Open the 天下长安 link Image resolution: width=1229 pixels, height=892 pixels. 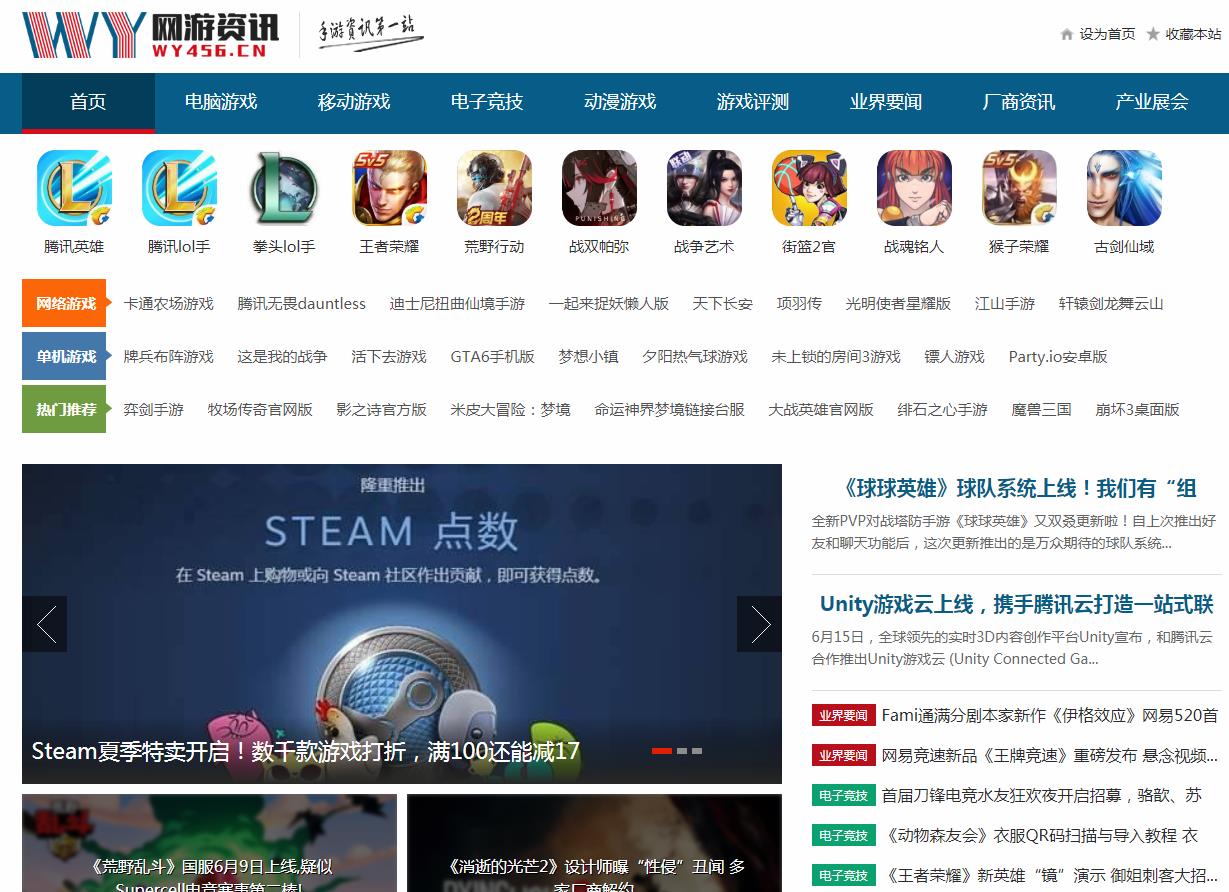(x=723, y=304)
